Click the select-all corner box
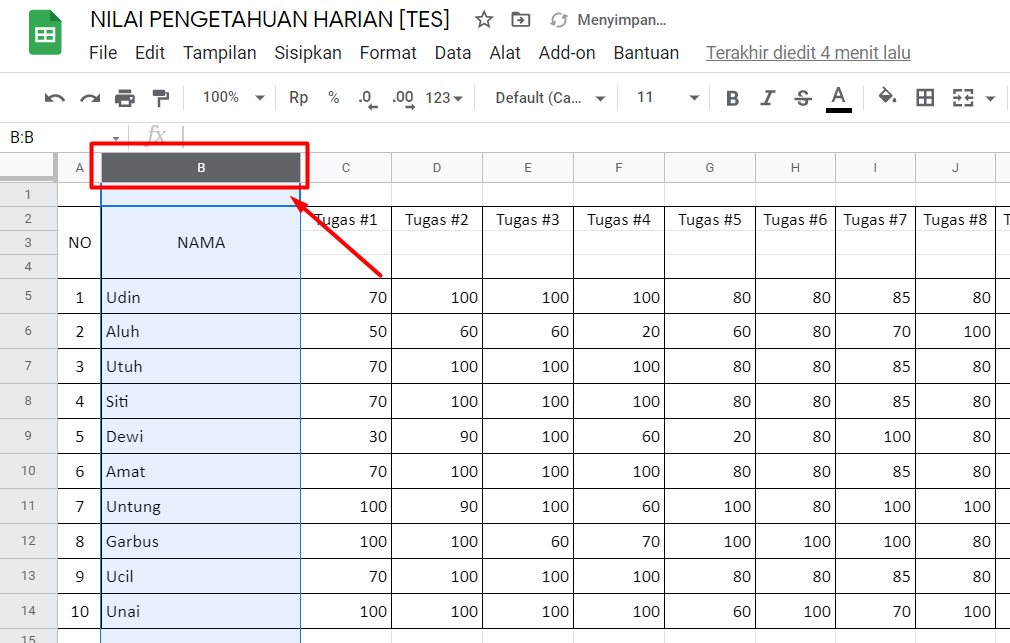1010x643 pixels. pos(28,166)
